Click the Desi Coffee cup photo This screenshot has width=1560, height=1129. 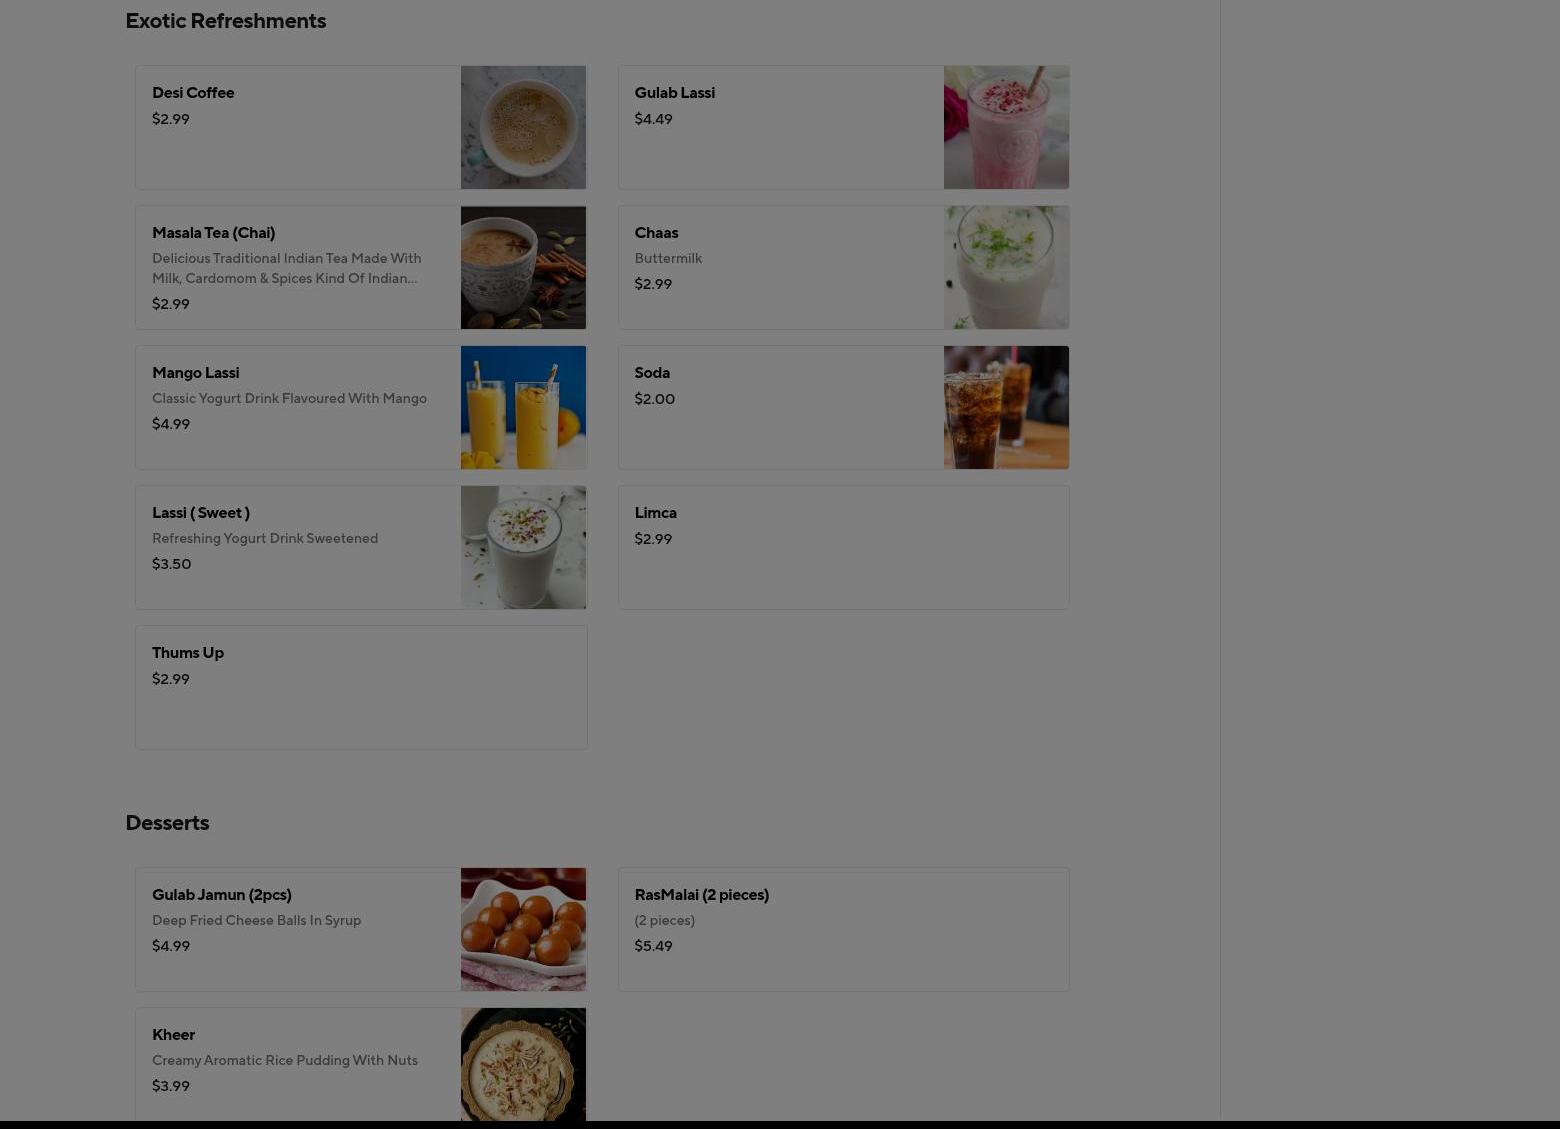523,127
